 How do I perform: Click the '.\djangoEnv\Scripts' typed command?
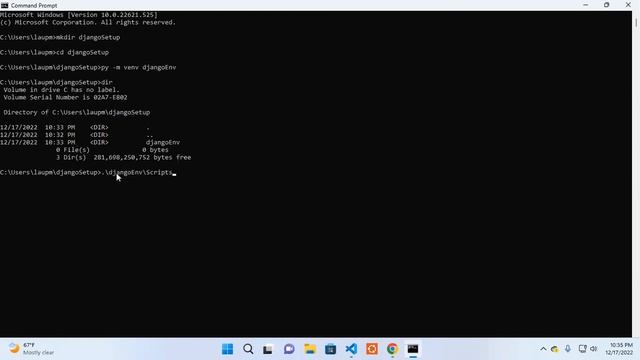point(137,172)
